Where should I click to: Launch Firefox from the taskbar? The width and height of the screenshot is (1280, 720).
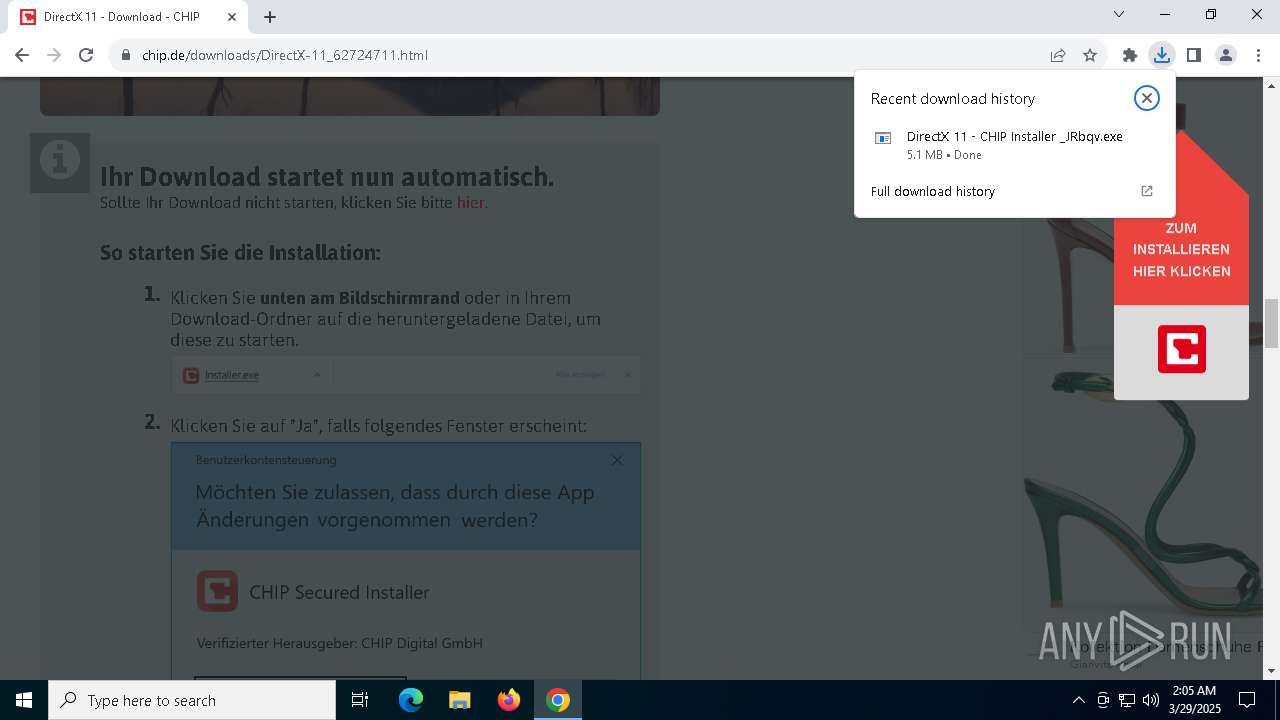pos(509,700)
